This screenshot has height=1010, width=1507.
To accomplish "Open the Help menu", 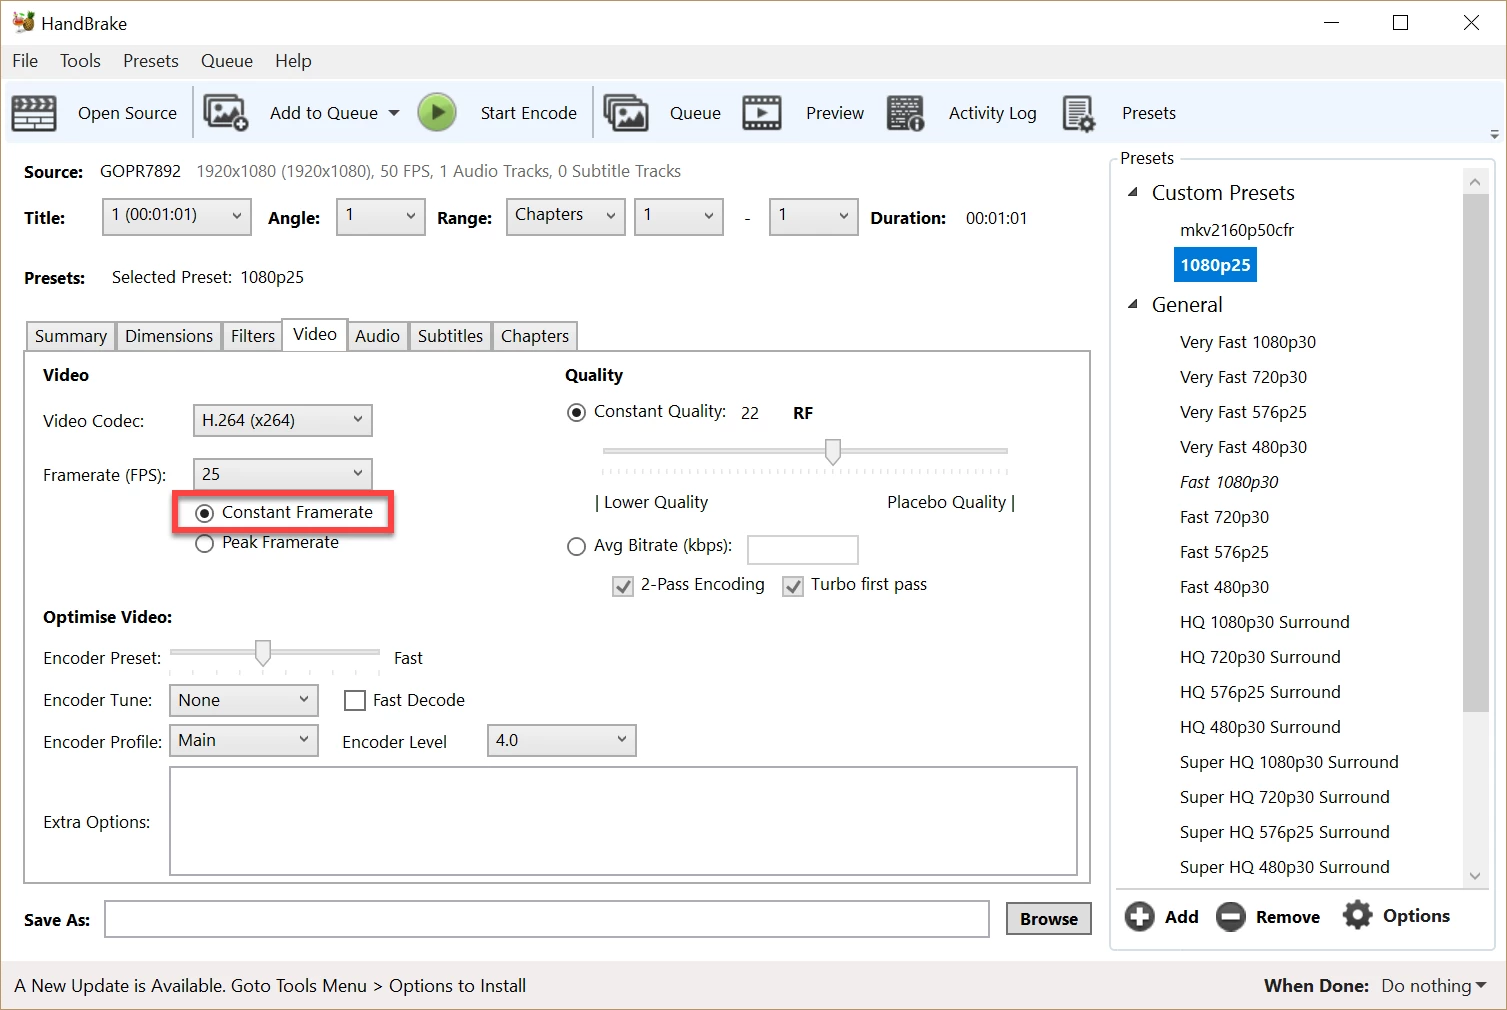I will click(293, 61).
